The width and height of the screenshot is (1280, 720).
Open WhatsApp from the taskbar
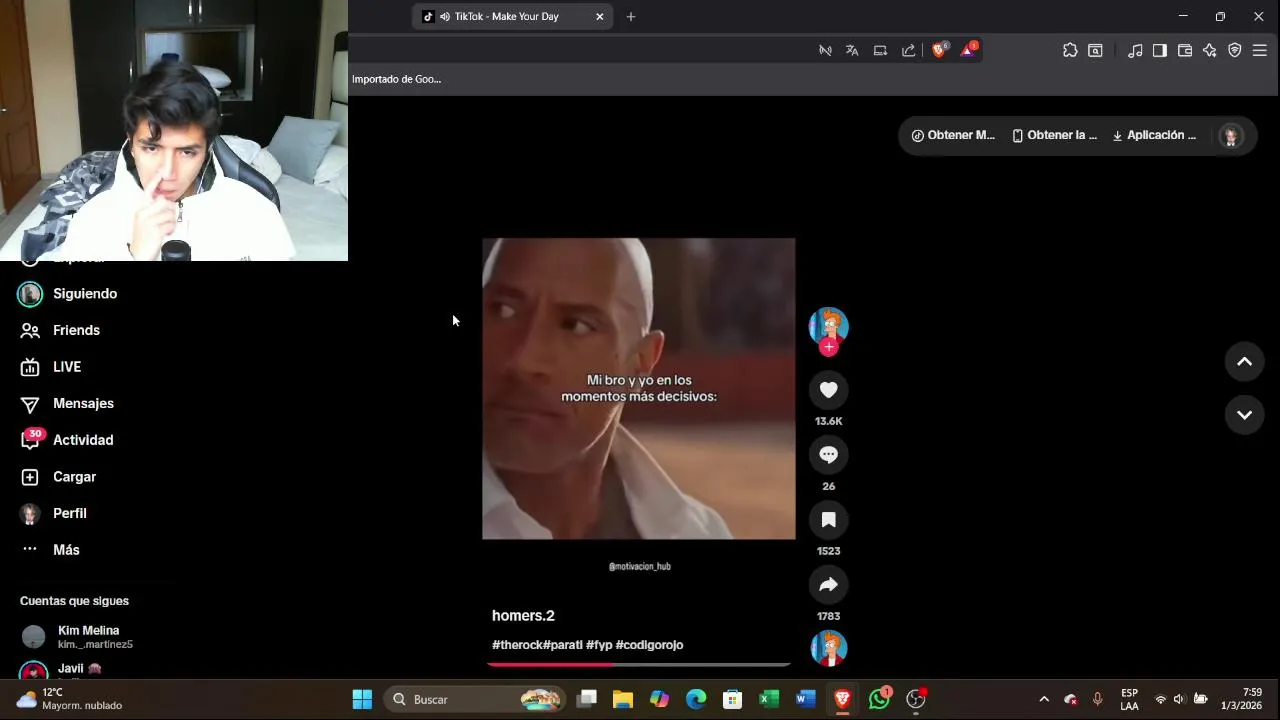(x=879, y=700)
